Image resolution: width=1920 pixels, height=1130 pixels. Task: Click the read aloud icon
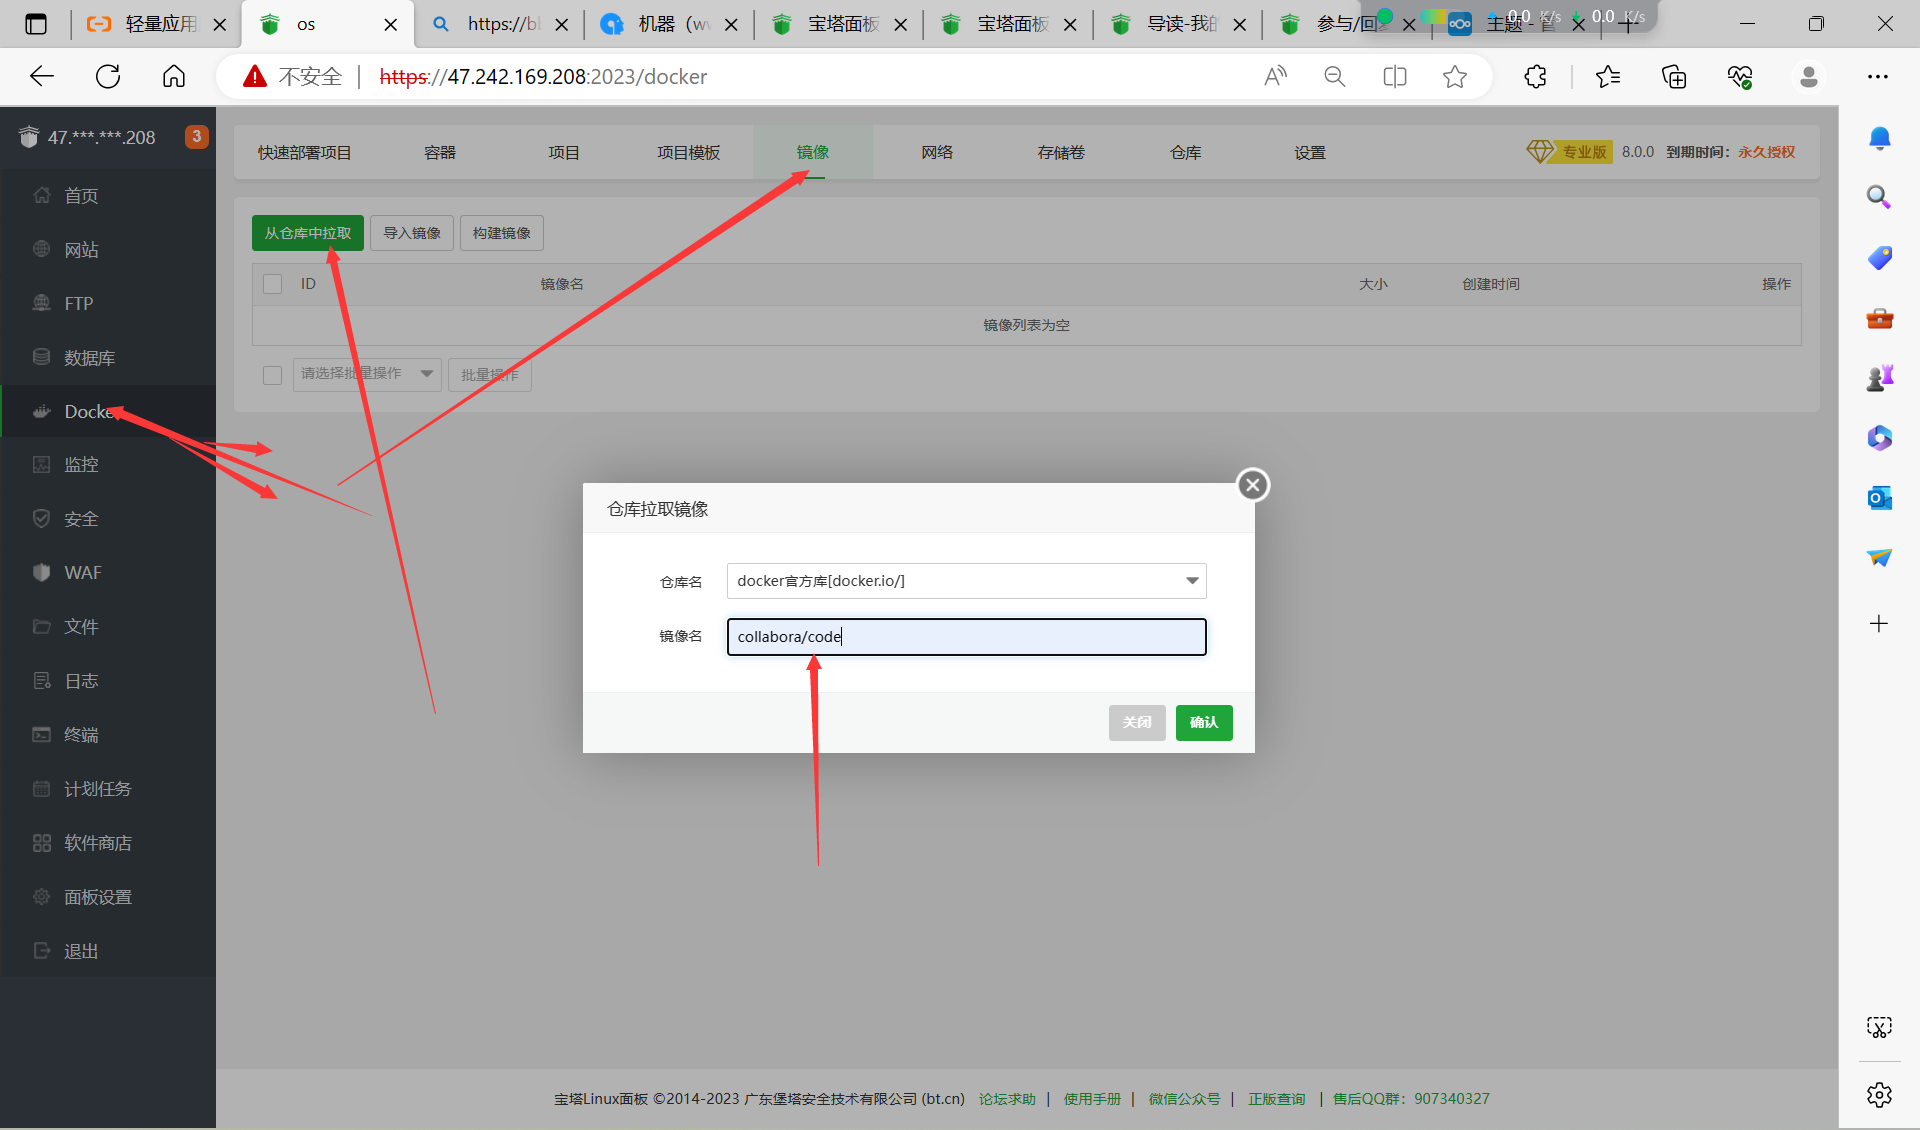(1275, 76)
